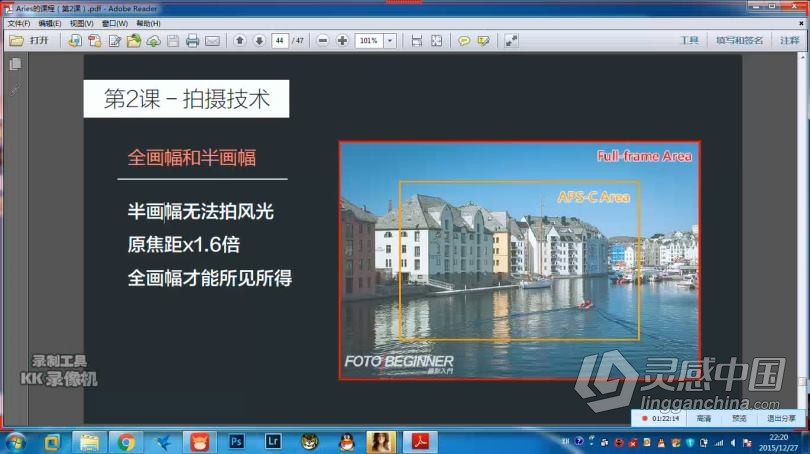This screenshot has height=454, width=810.
Task: Click the blue bird app on taskbar
Action: (x=163, y=442)
